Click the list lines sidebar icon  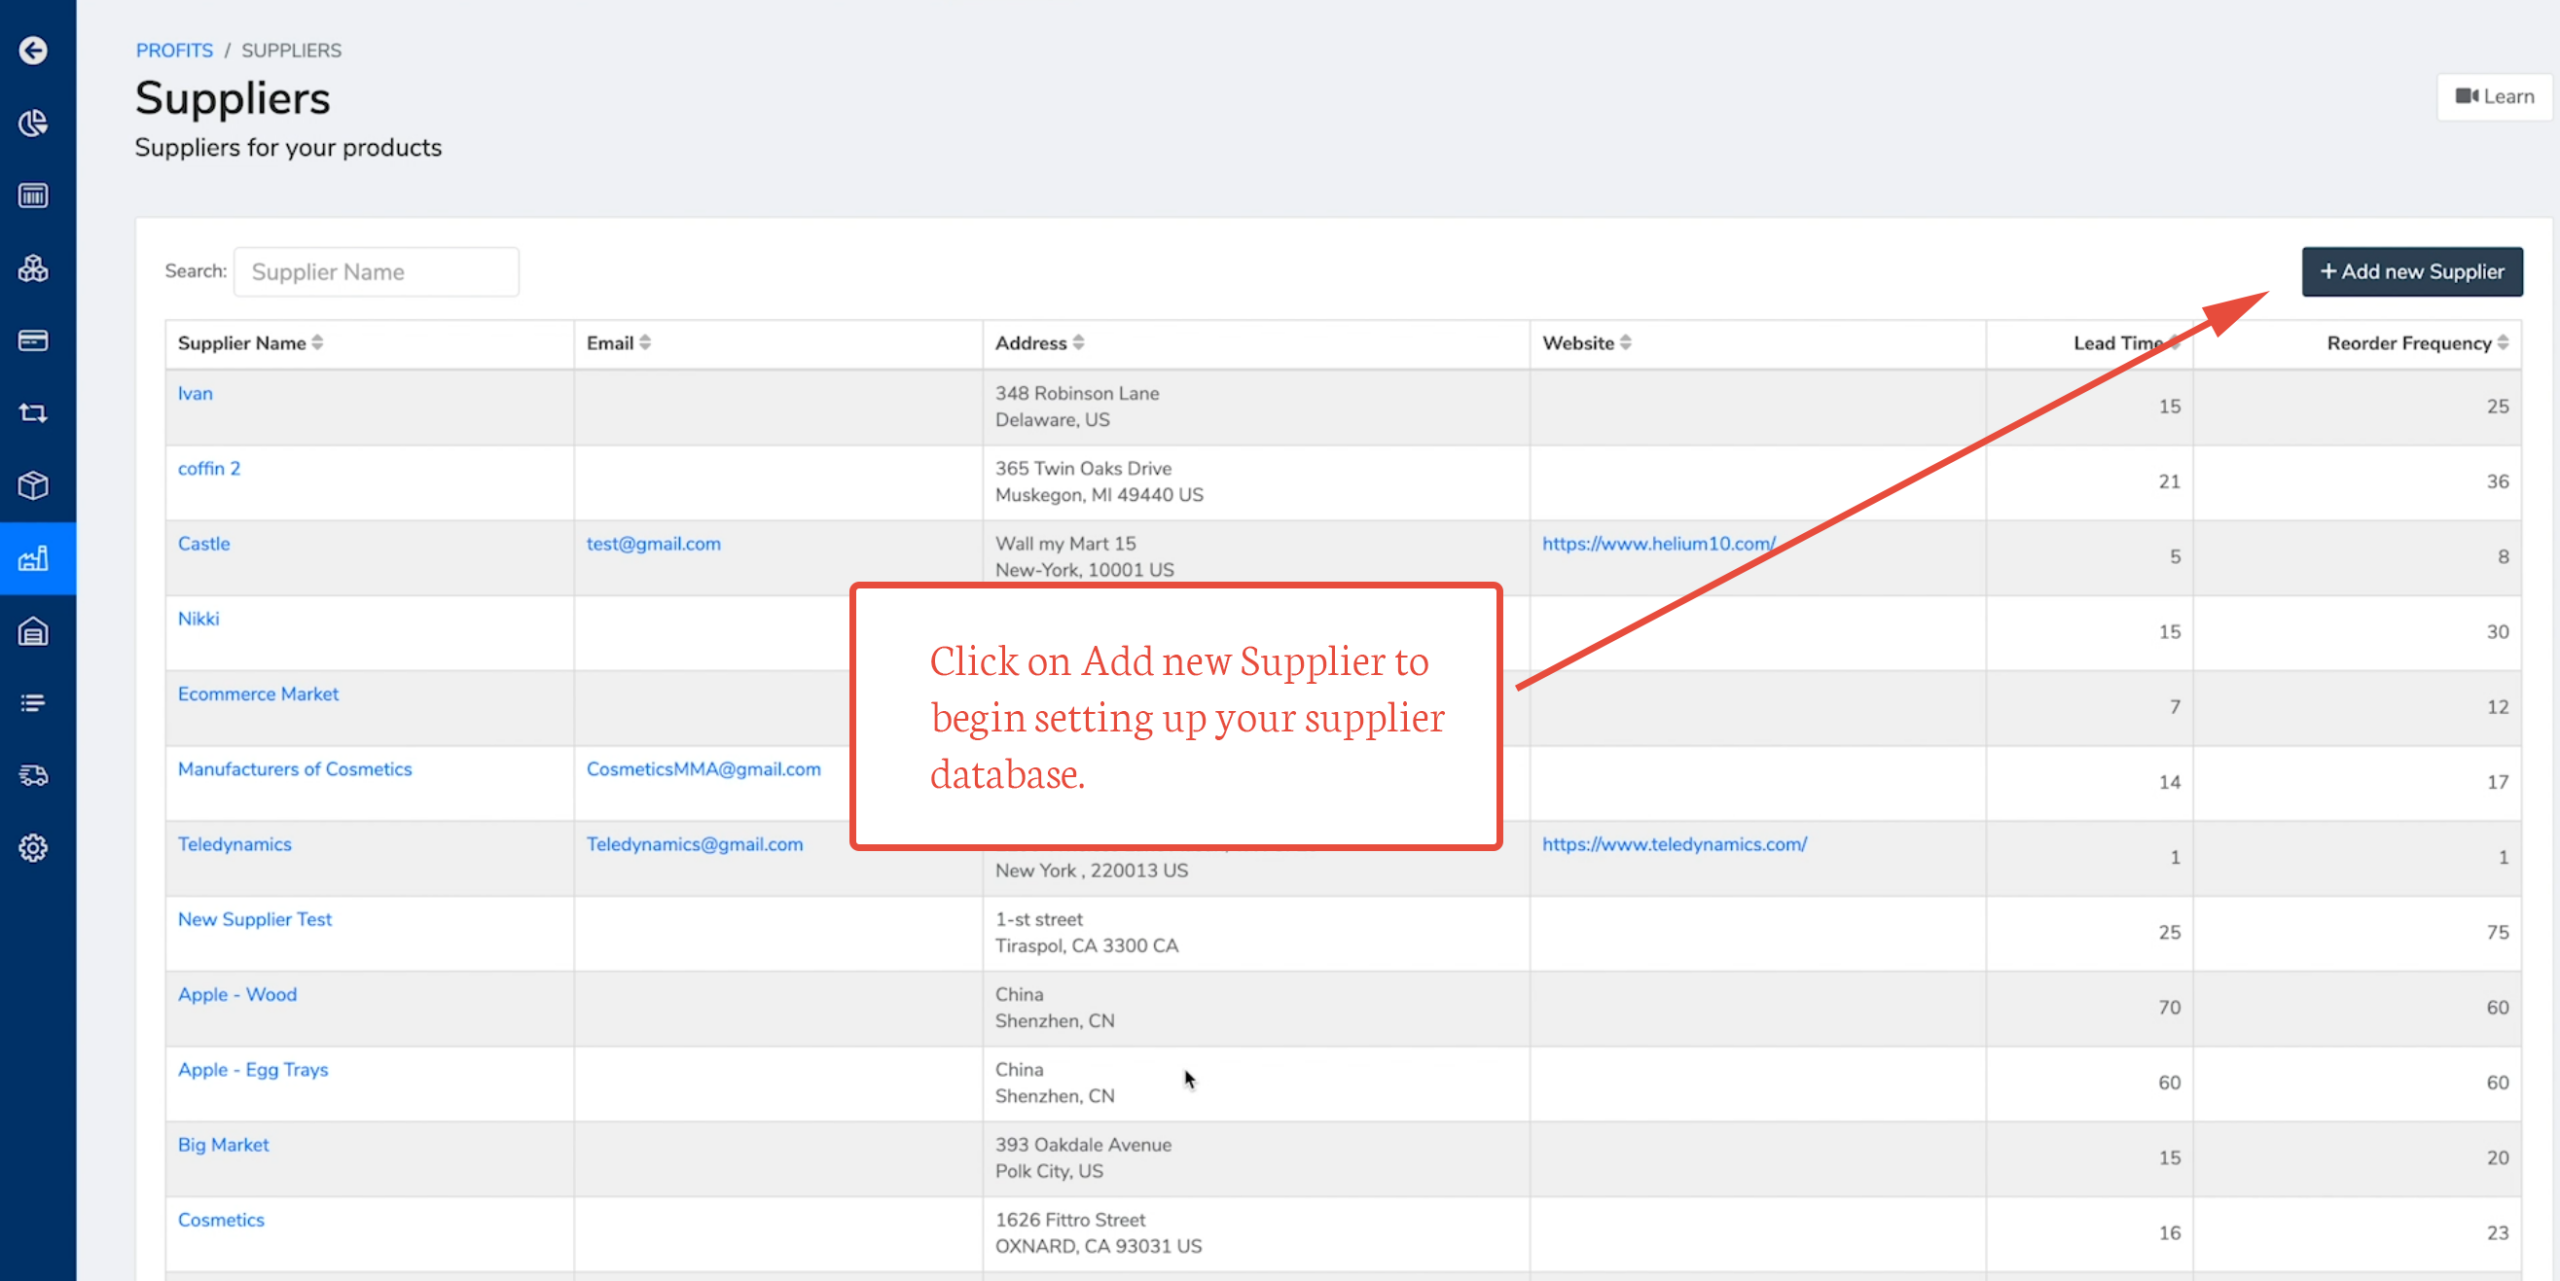pos(33,703)
